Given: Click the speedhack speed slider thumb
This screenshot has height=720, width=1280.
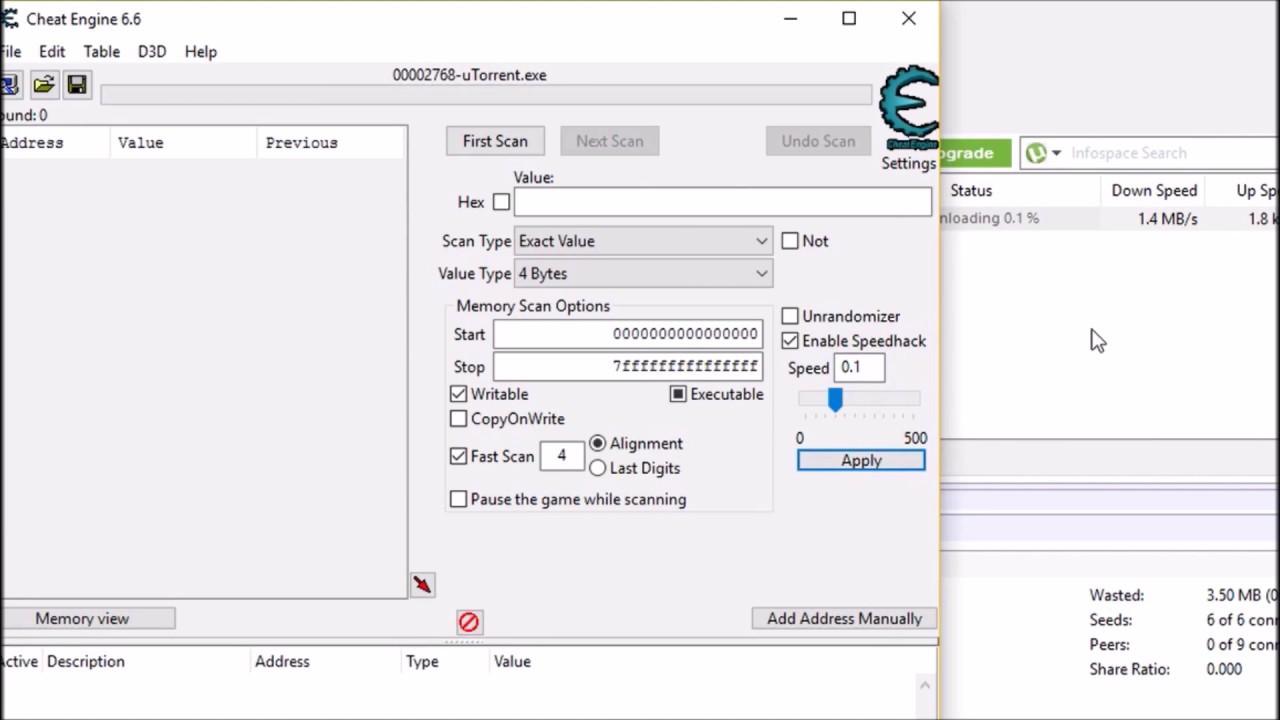Looking at the screenshot, I should tap(835, 399).
